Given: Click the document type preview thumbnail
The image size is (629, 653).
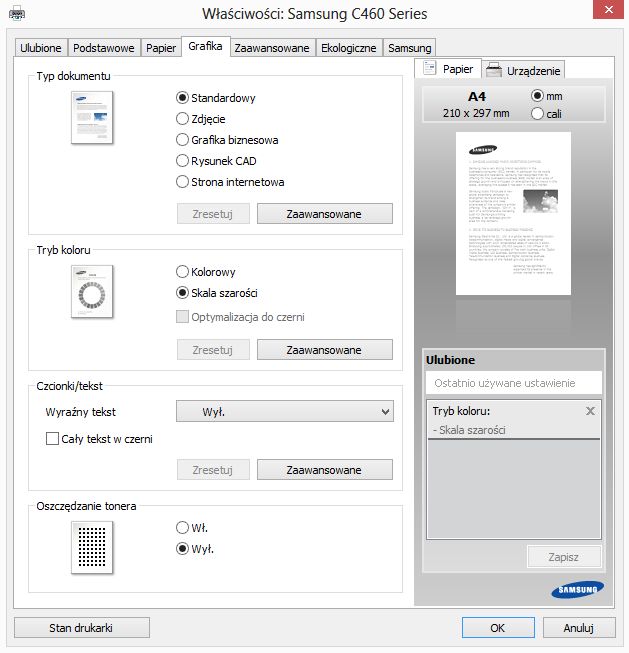Looking at the screenshot, I should (92, 117).
